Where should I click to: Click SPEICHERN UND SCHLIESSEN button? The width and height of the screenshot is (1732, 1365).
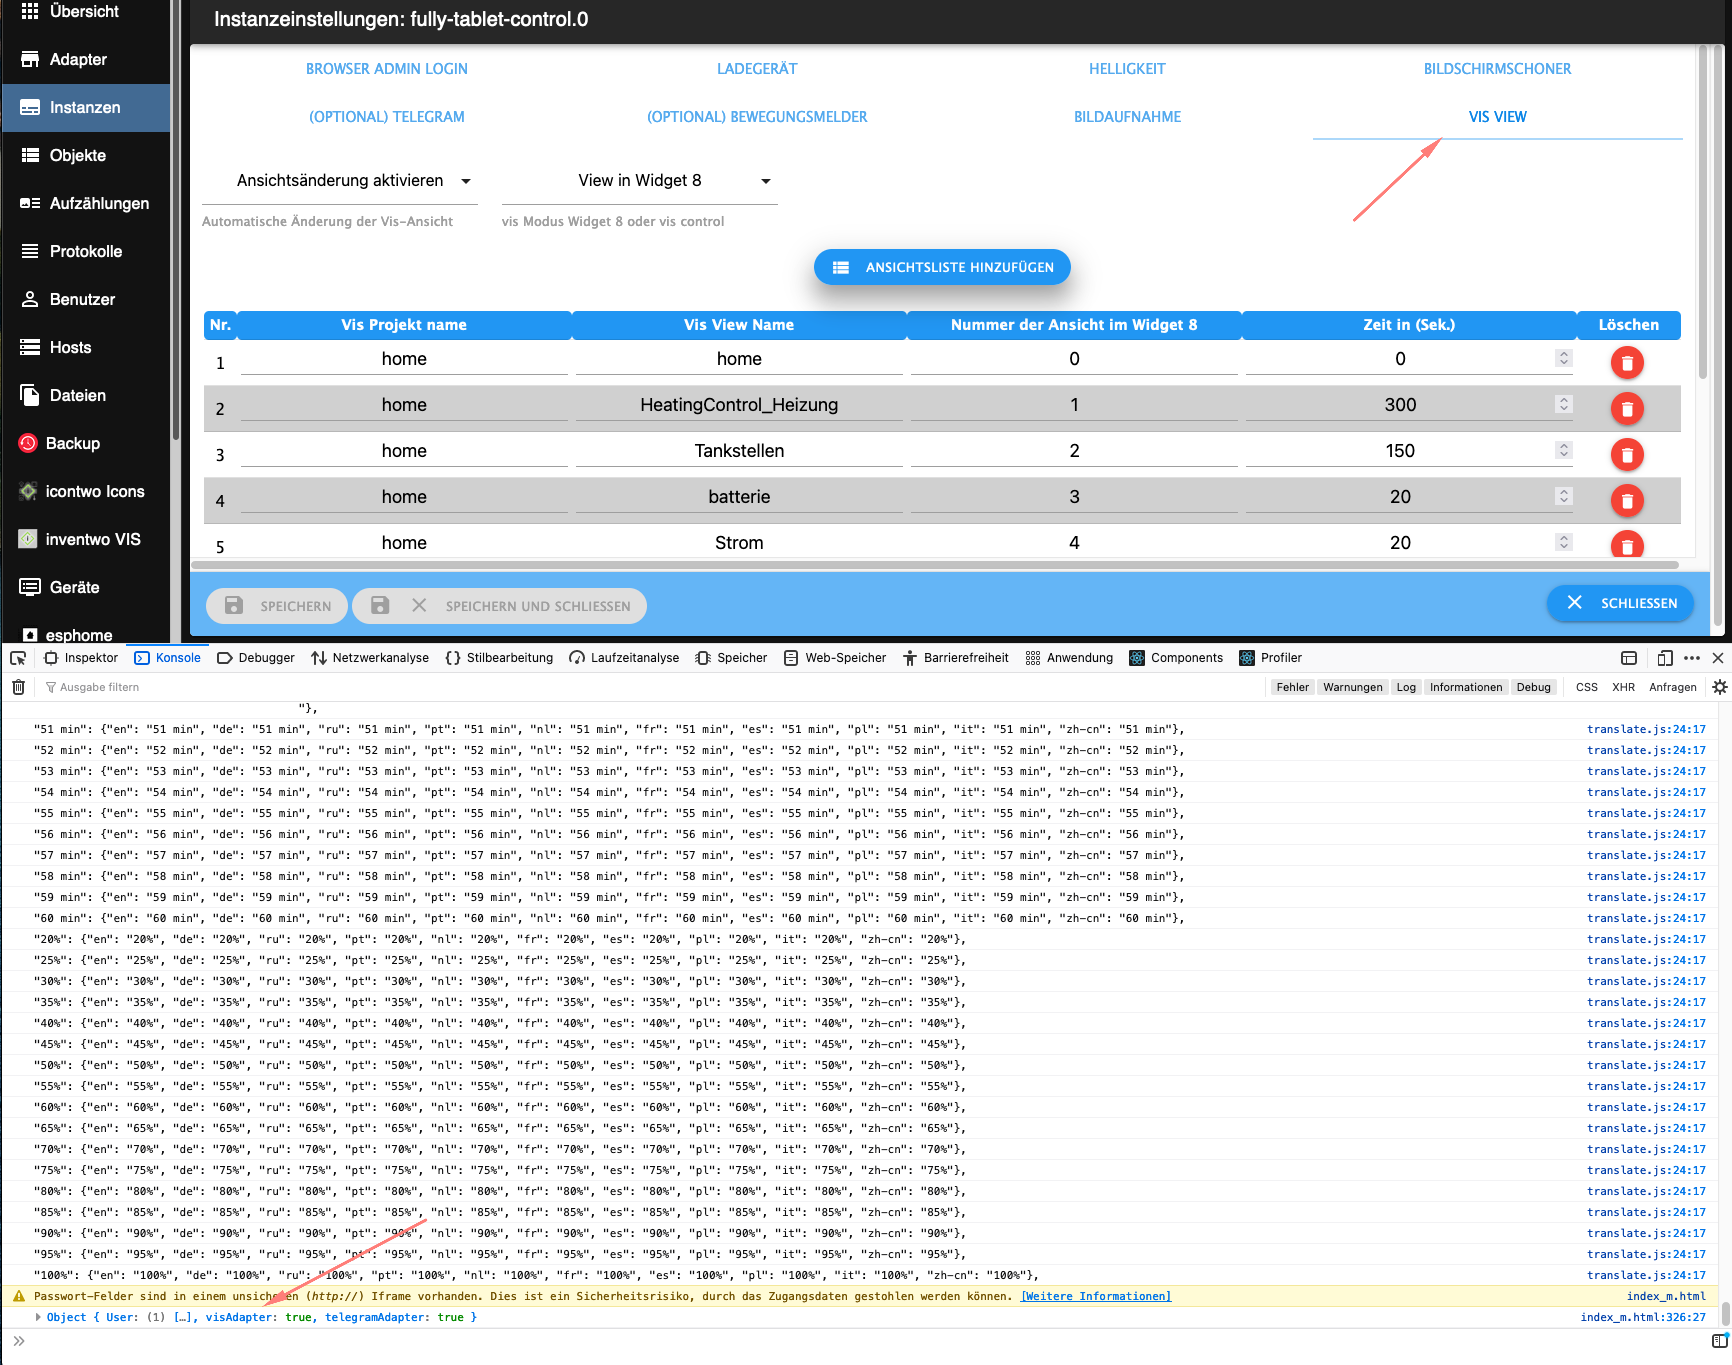[500, 606]
